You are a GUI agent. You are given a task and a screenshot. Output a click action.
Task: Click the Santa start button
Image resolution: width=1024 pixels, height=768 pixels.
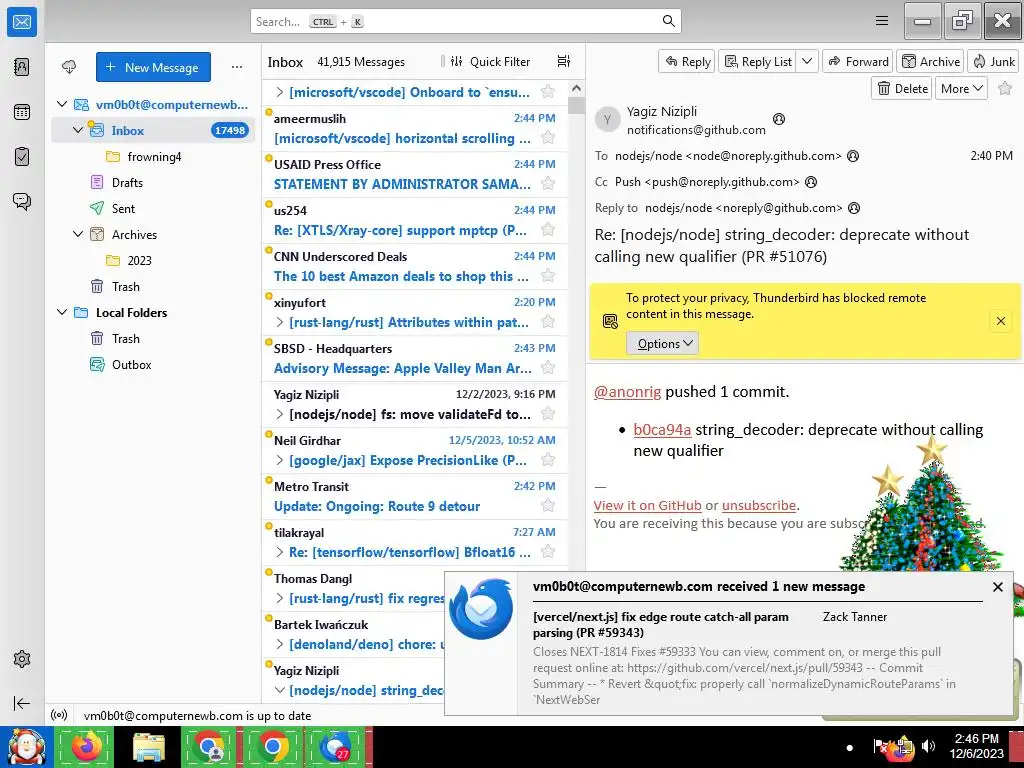coord(25,747)
